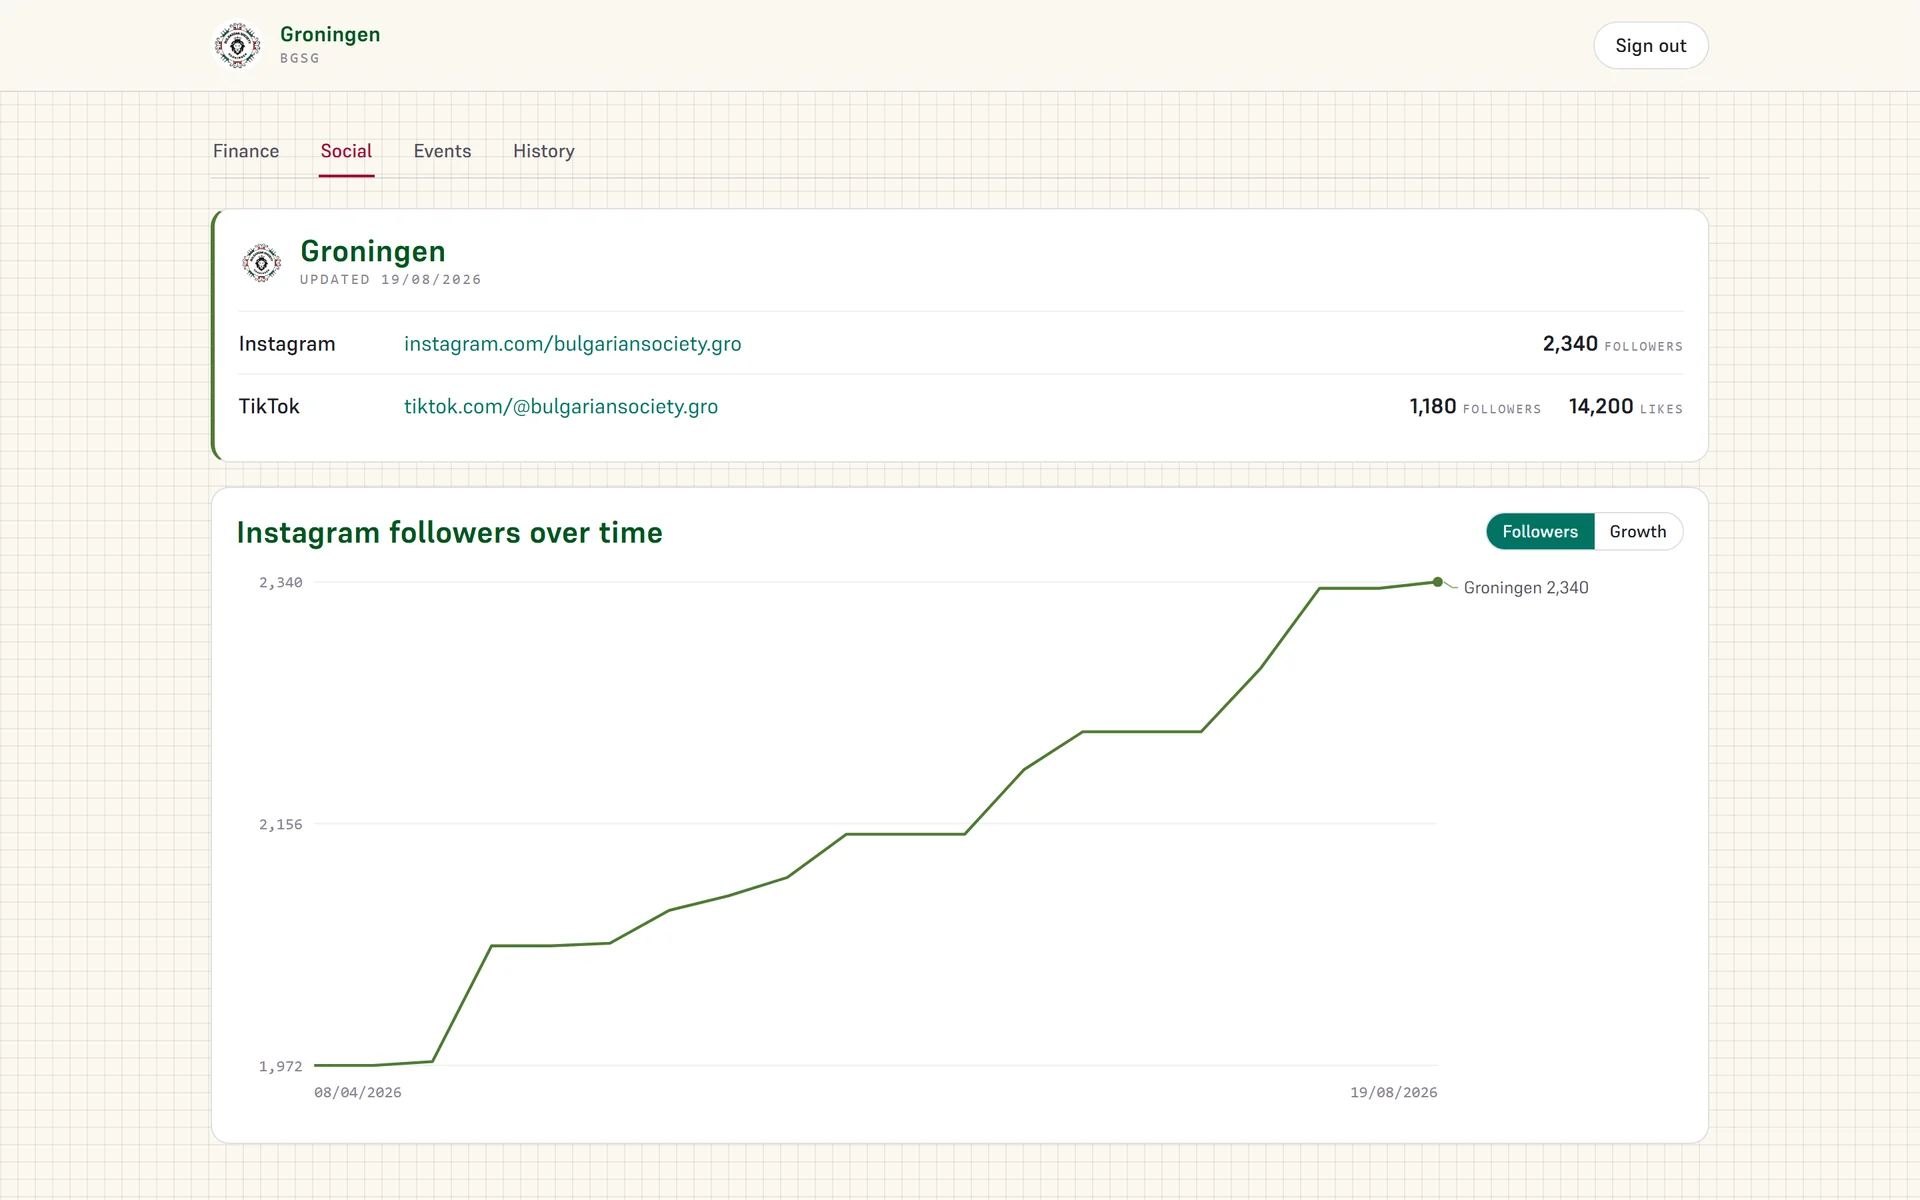Open the TikTok profile link
The width and height of the screenshot is (1920, 1200).
(561, 407)
